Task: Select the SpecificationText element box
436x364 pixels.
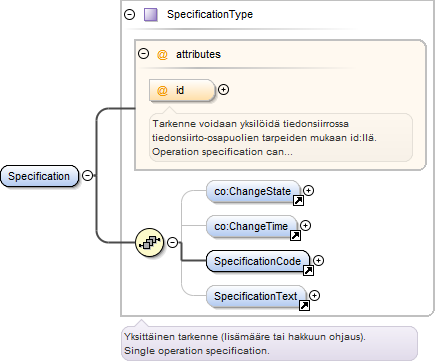Action: [x=256, y=296]
